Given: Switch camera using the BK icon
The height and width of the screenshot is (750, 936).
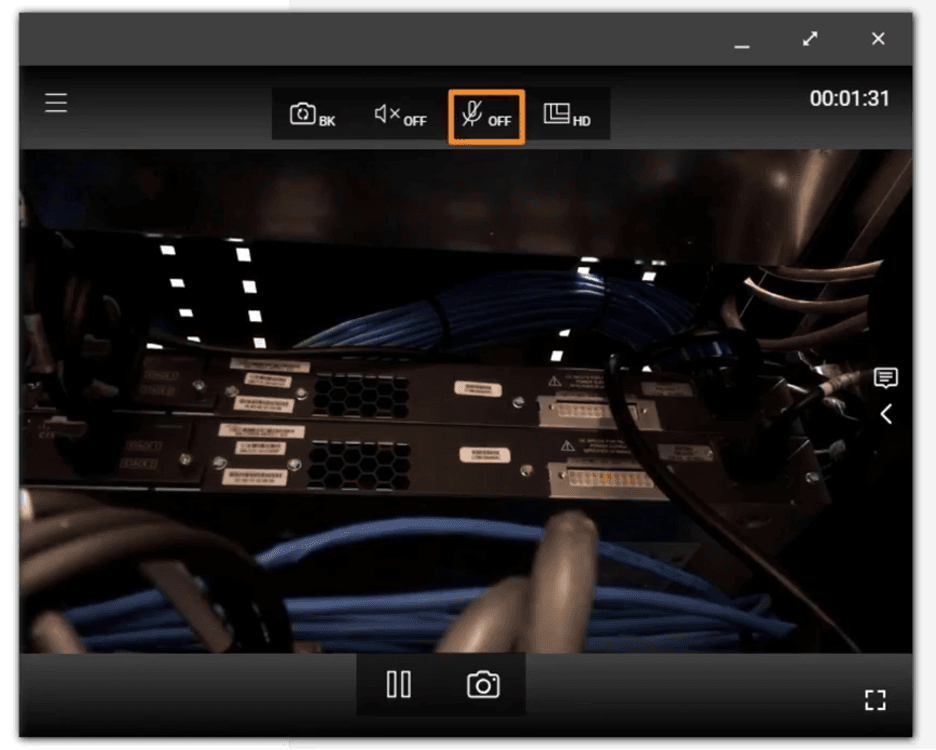Looking at the screenshot, I should (312, 115).
